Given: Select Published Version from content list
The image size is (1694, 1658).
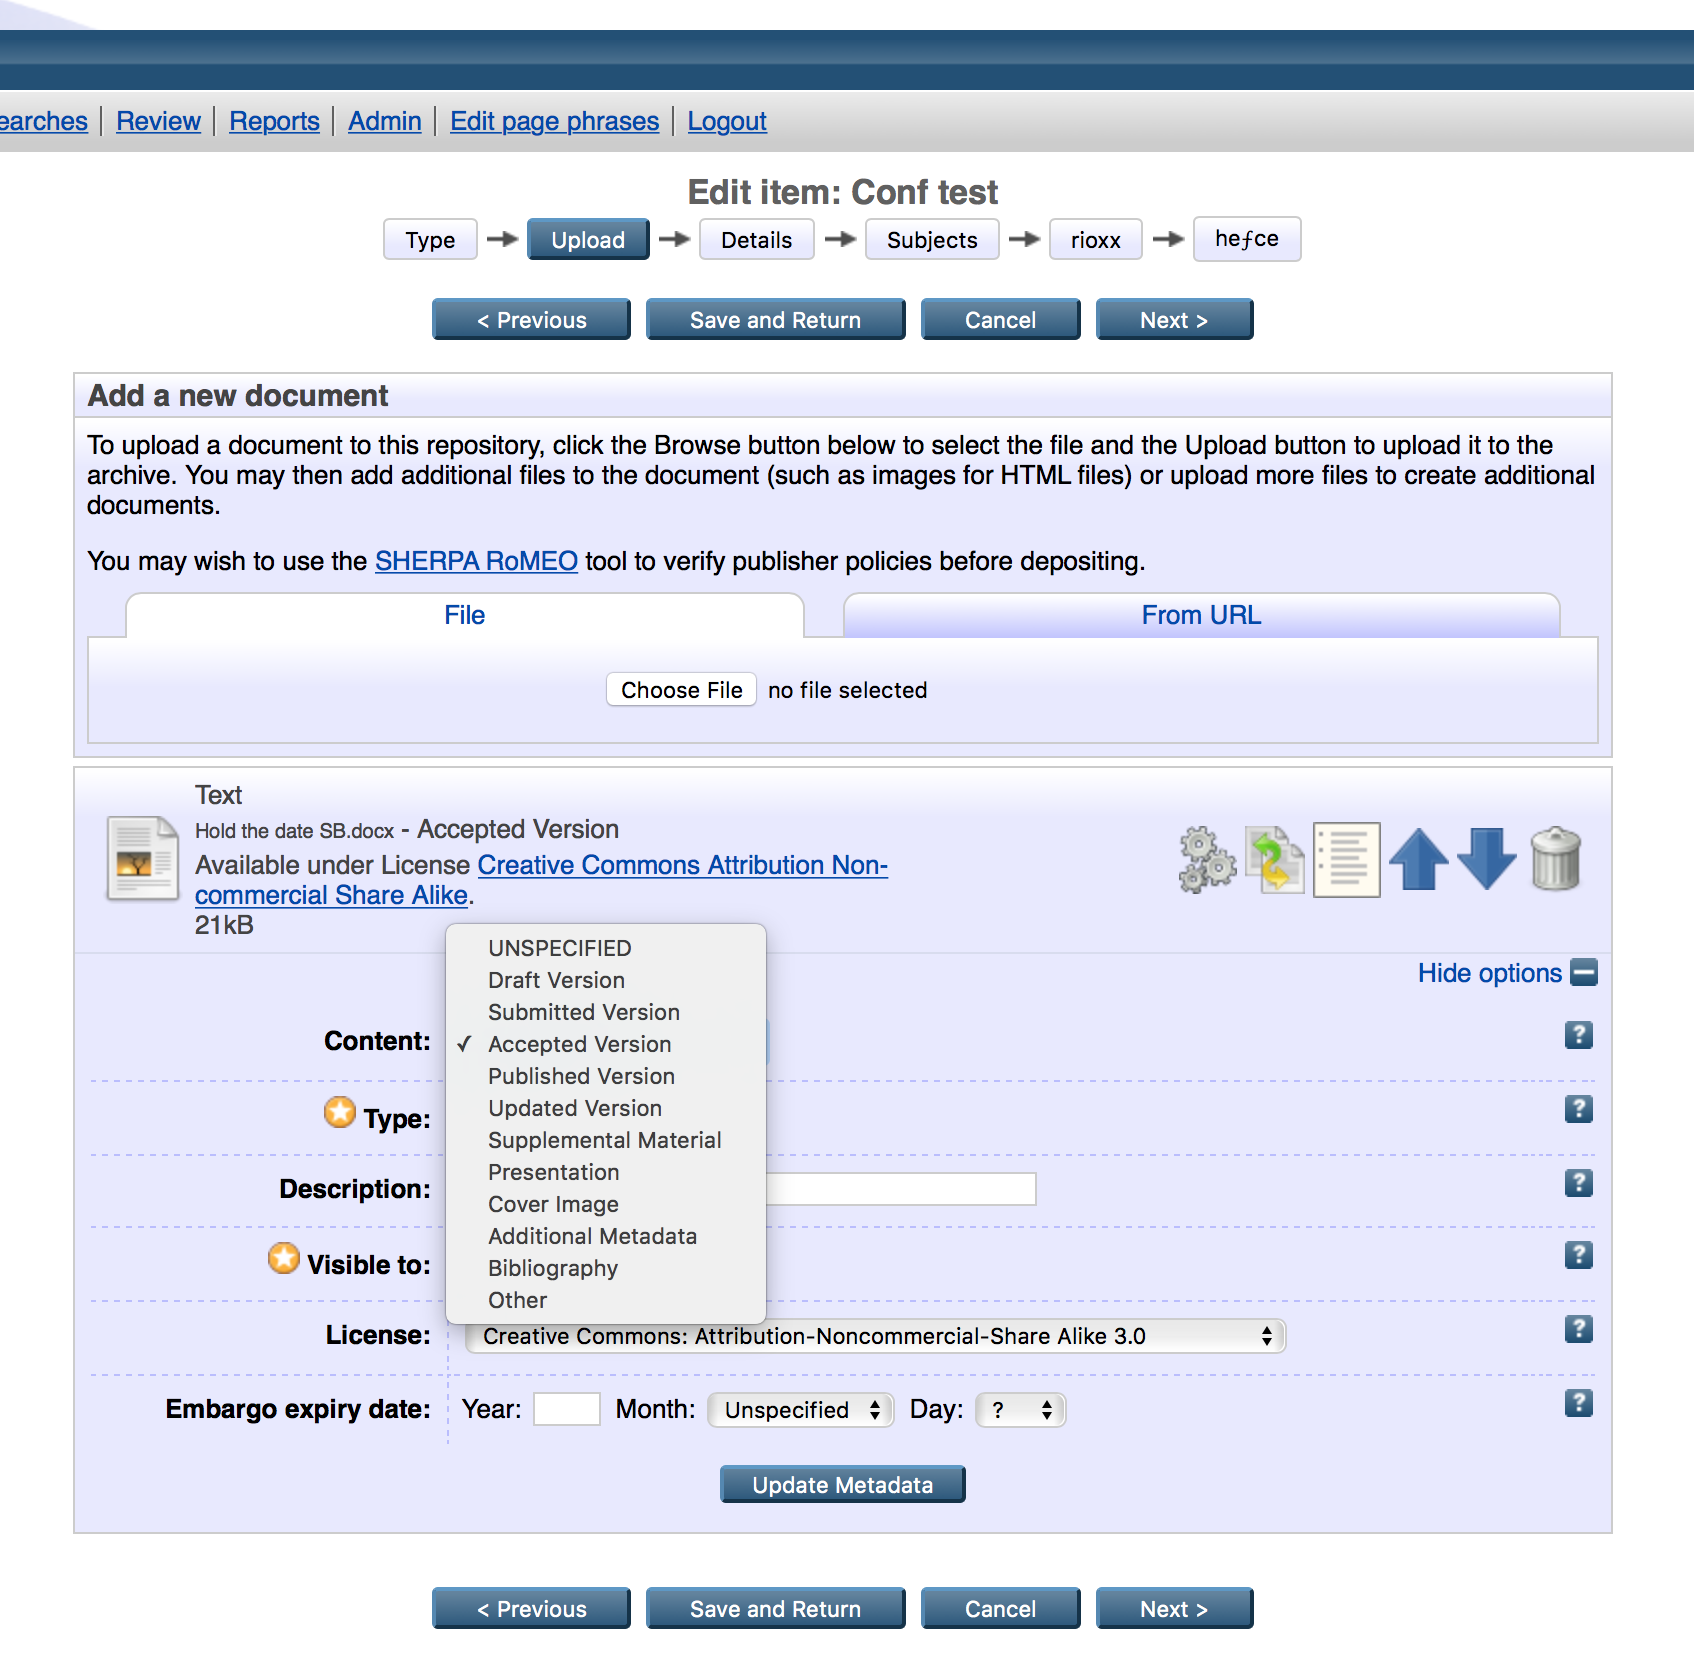Looking at the screenshot, I should point(581,1076).
